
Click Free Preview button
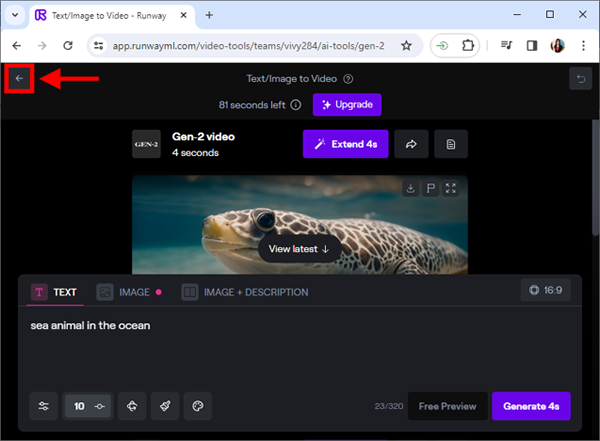coord(447,406)
